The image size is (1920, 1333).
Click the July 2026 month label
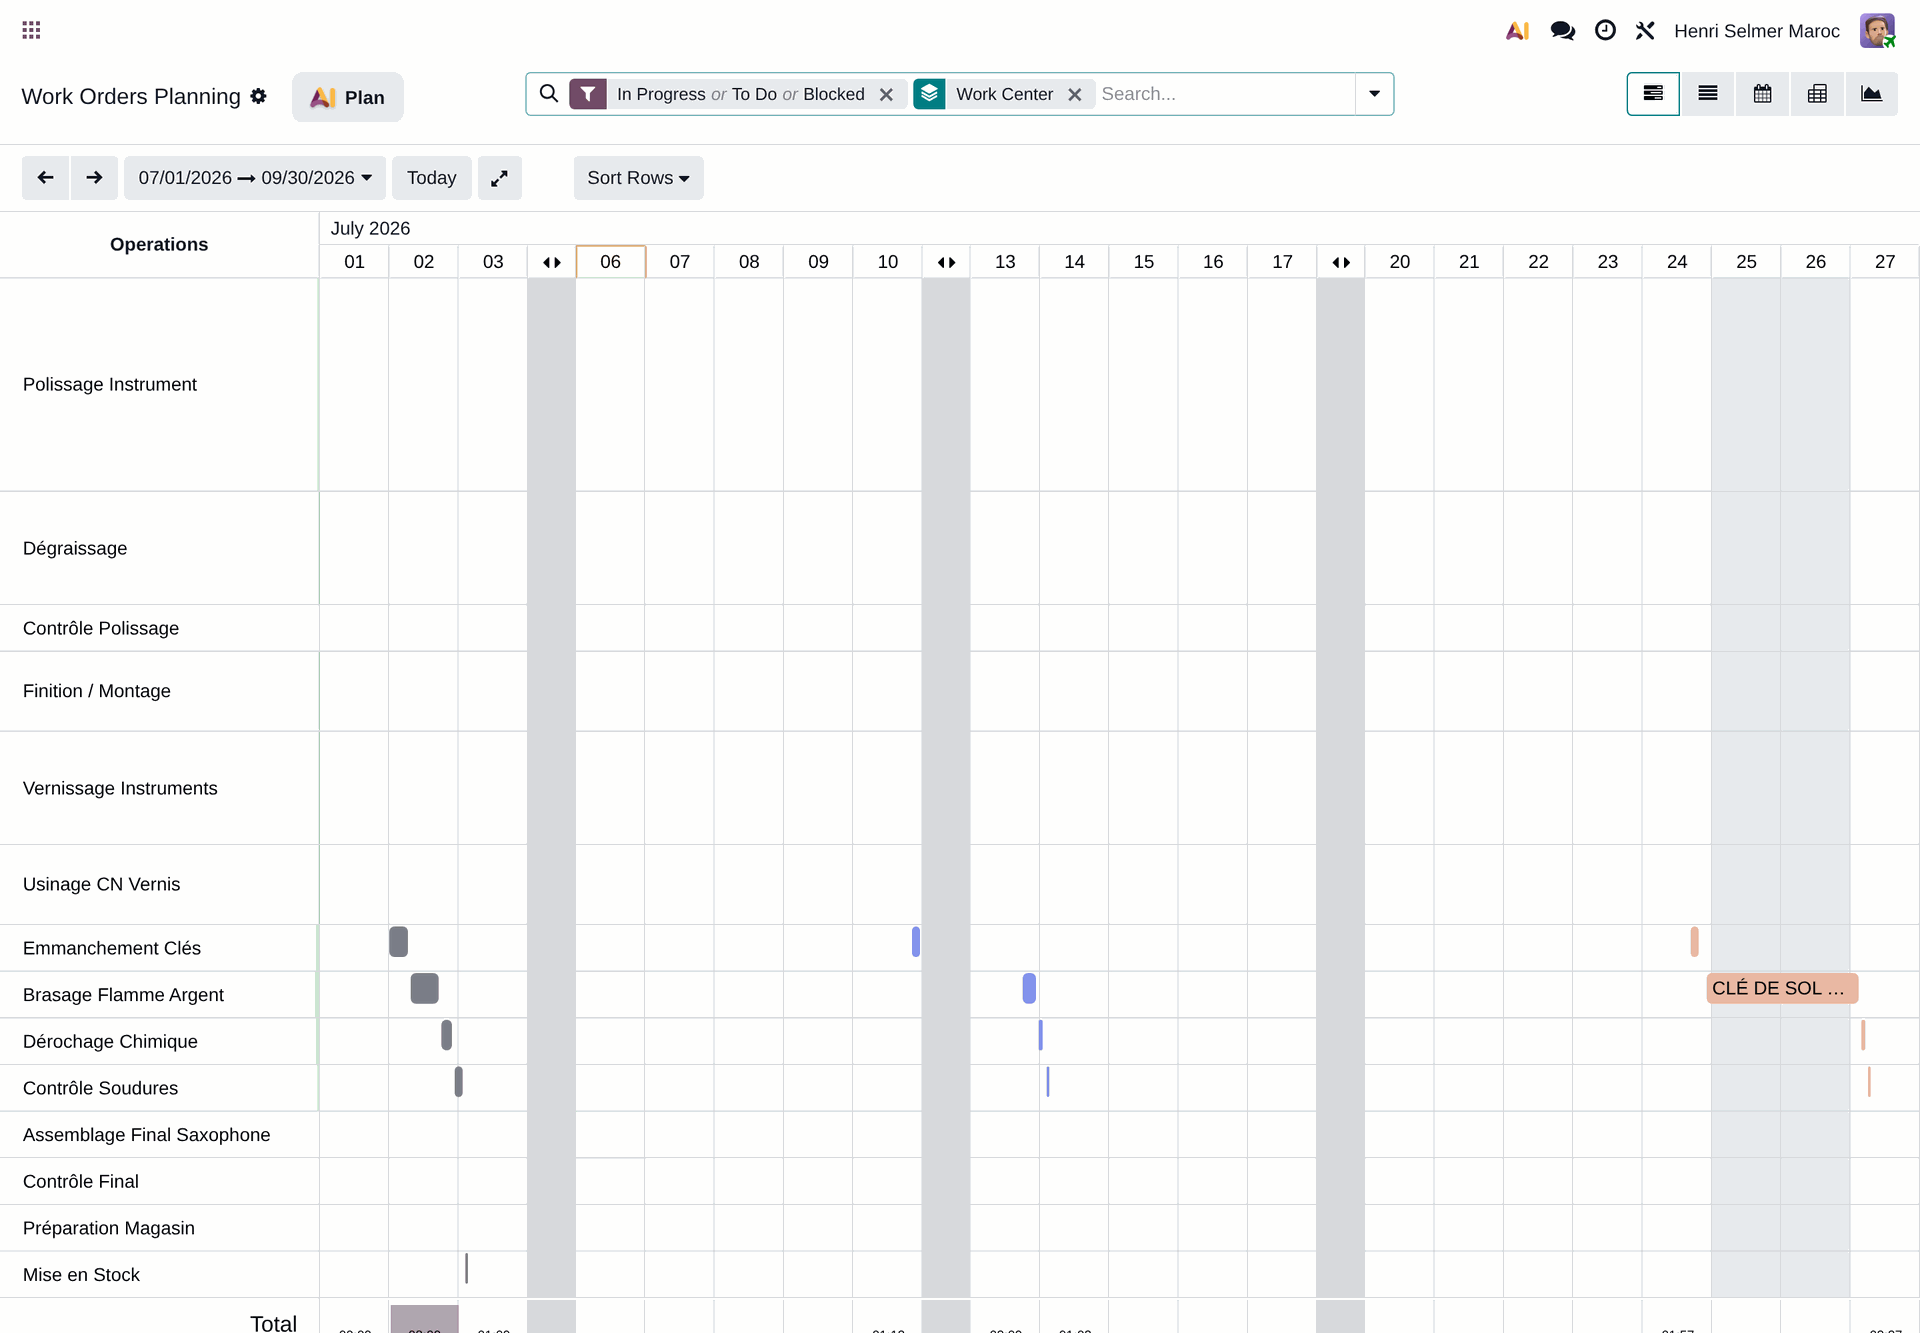[370, 228]
